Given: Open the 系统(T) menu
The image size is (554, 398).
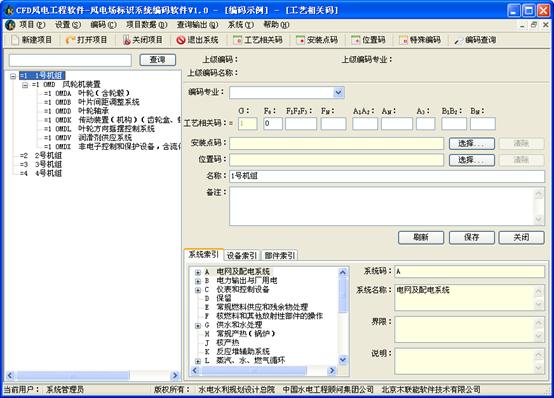Looking at the screenshot, I should [x=241, y=25].
